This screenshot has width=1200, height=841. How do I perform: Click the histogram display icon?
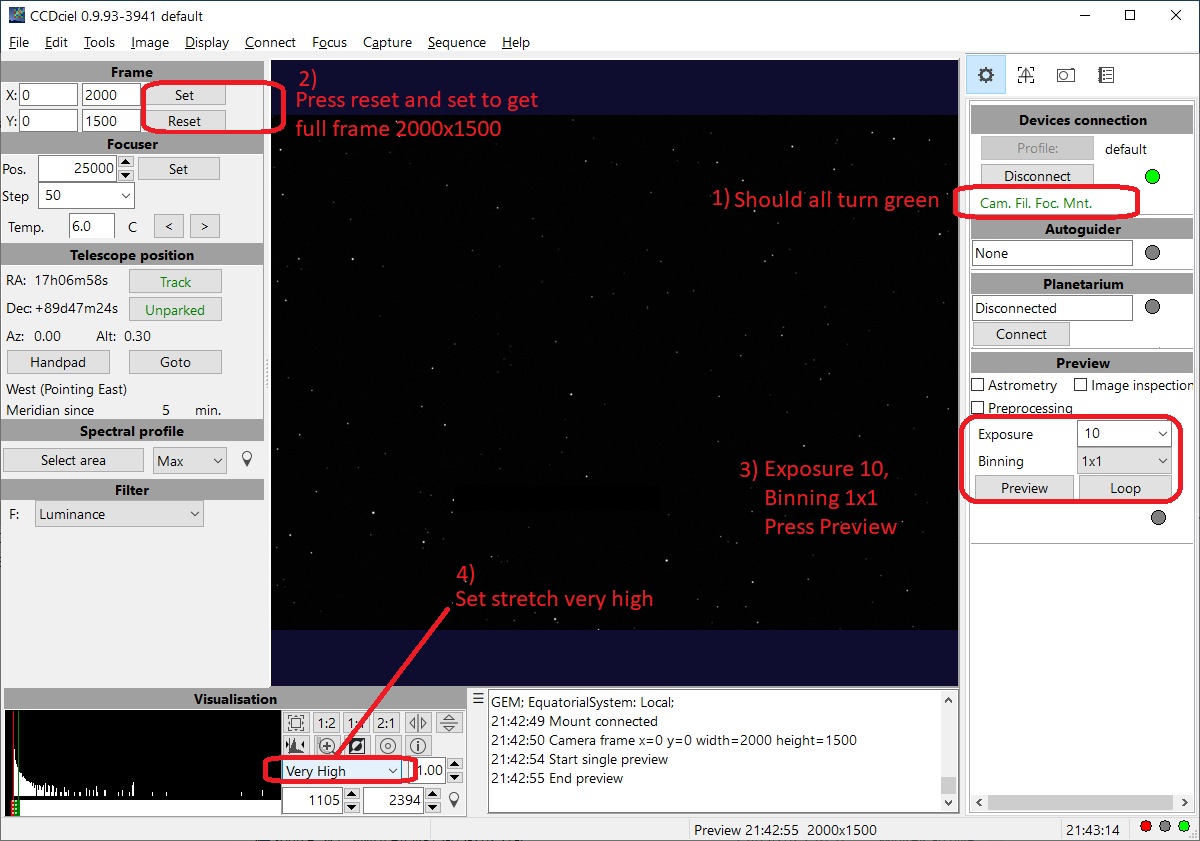click(296, 746)
